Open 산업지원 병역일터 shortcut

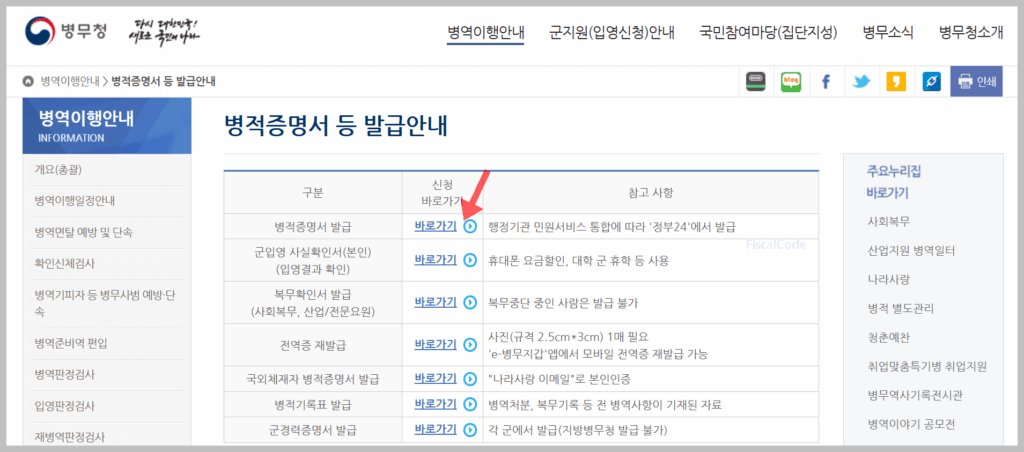click(910, 250)
